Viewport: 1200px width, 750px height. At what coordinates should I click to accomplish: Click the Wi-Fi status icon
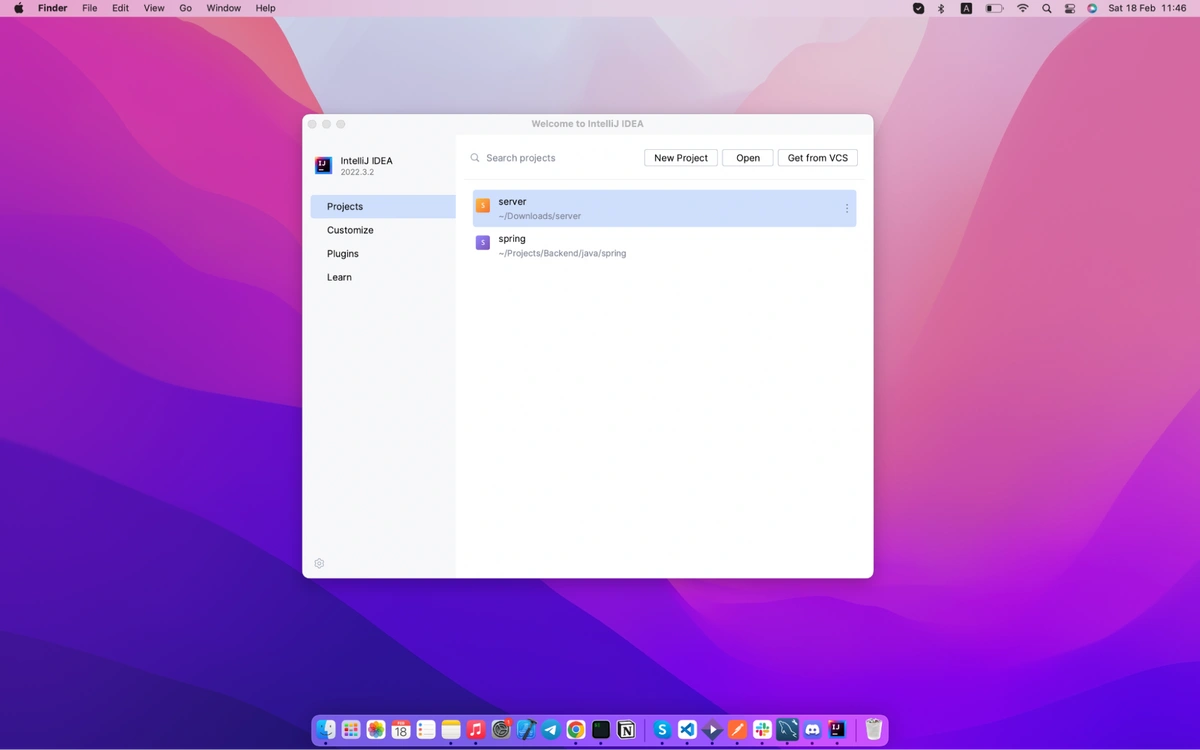click(1022, 8)
